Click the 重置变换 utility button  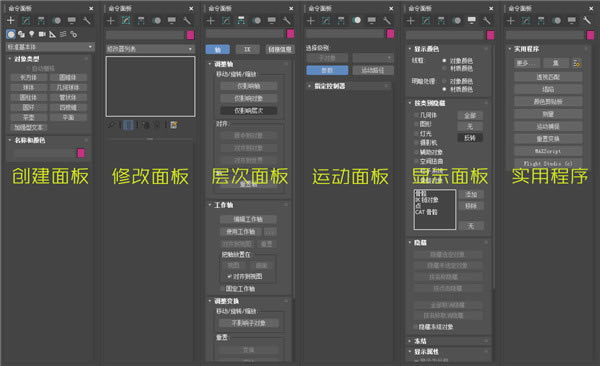(548, 139)
